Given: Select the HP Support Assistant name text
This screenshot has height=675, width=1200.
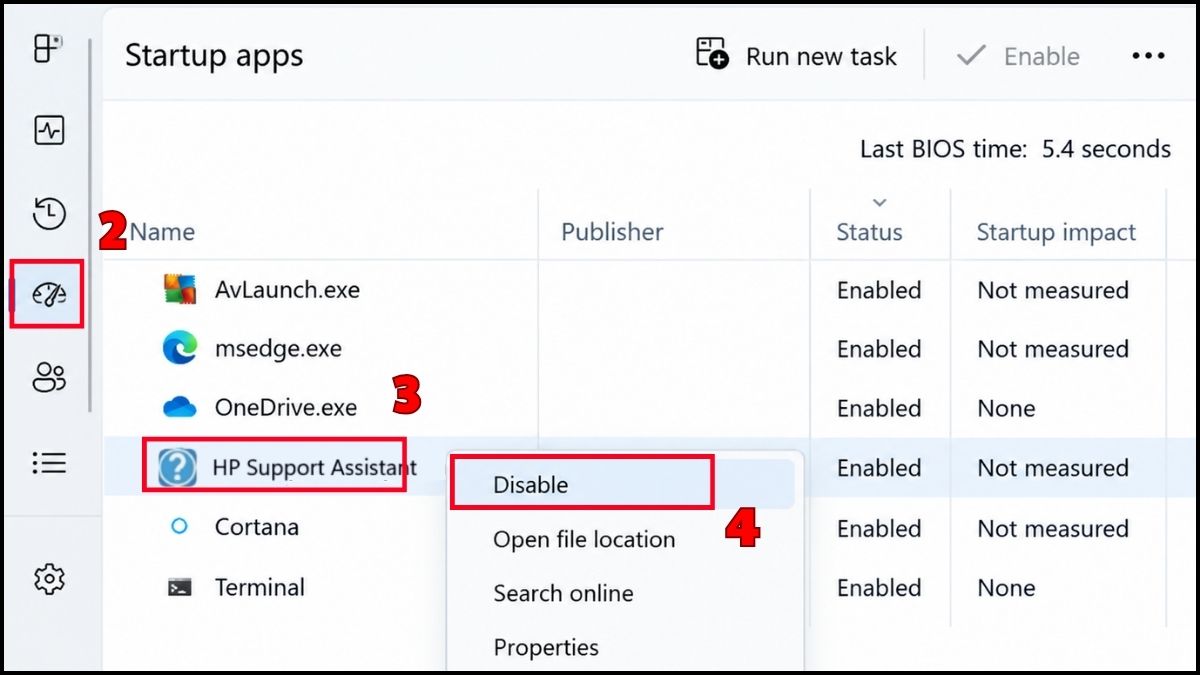Looking at the screenshot, I should [x=315, y=467].
